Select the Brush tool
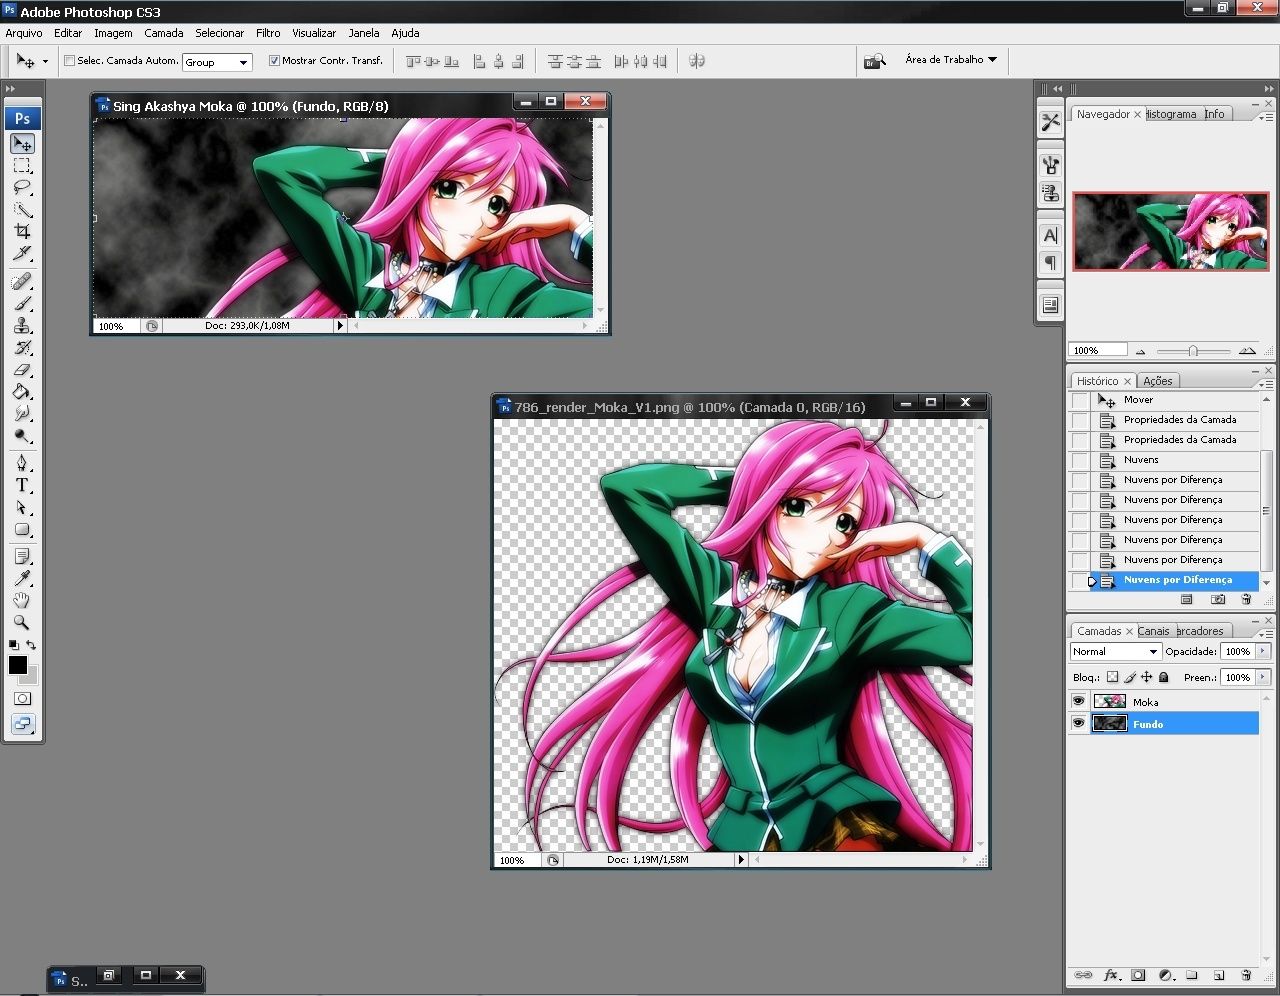 tap(22, 303)
